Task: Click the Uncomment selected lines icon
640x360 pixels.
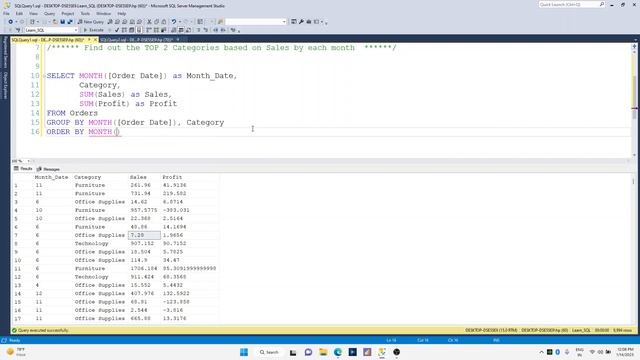Action: (206, 30)
